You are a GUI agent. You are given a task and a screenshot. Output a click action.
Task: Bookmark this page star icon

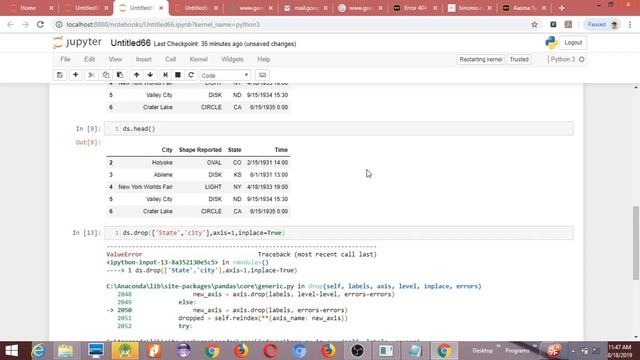[534, 24]
